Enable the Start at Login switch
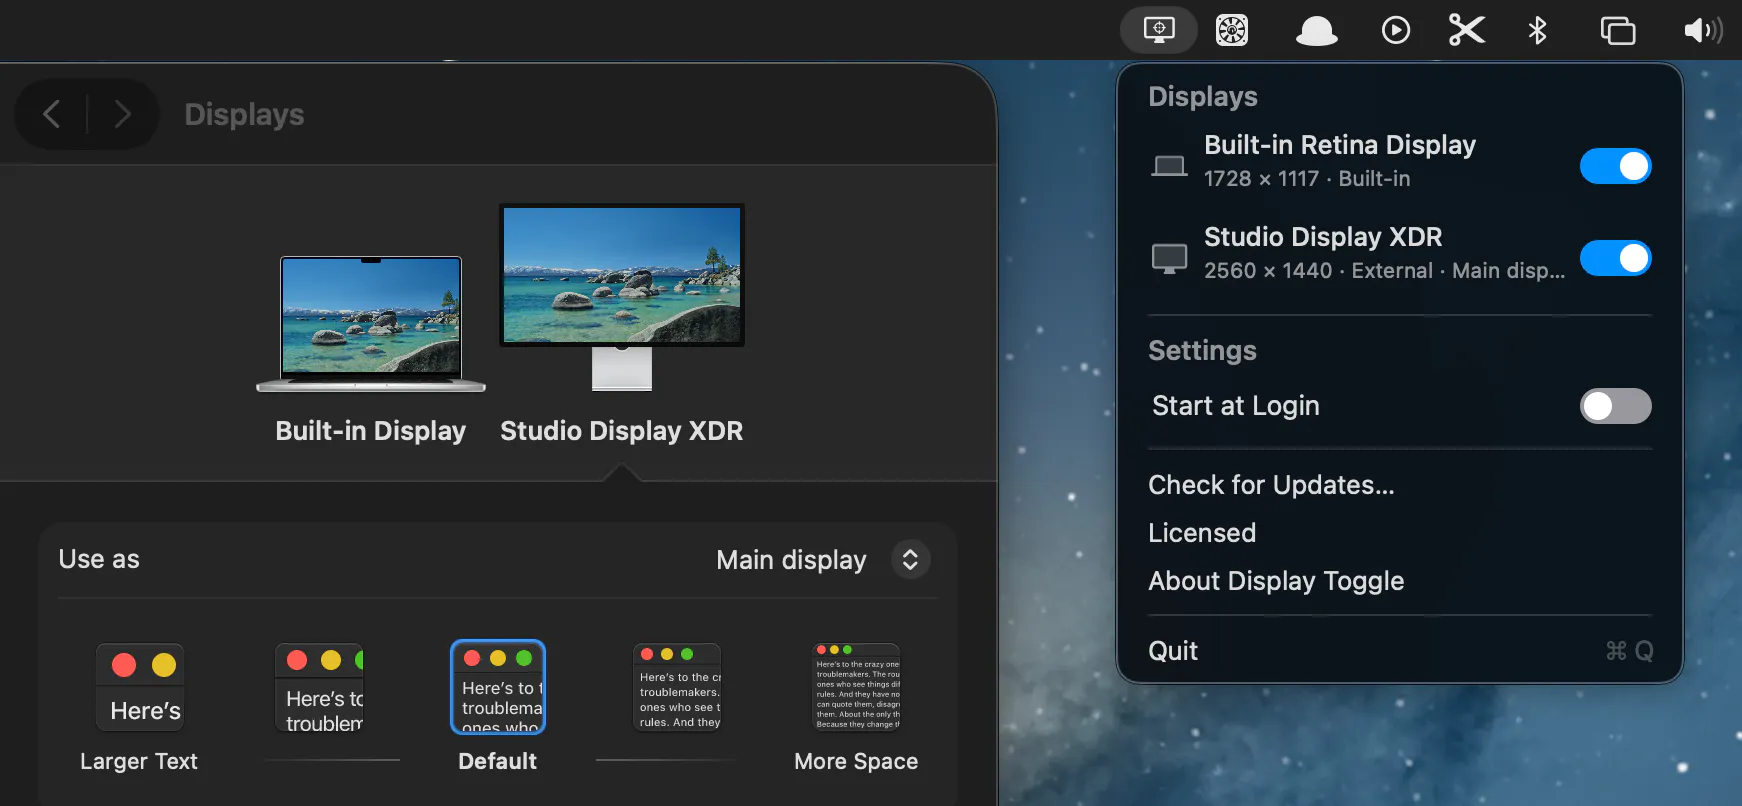Image resolution: width=1742 pixels, height=806 pixels. click(1615, 406)
